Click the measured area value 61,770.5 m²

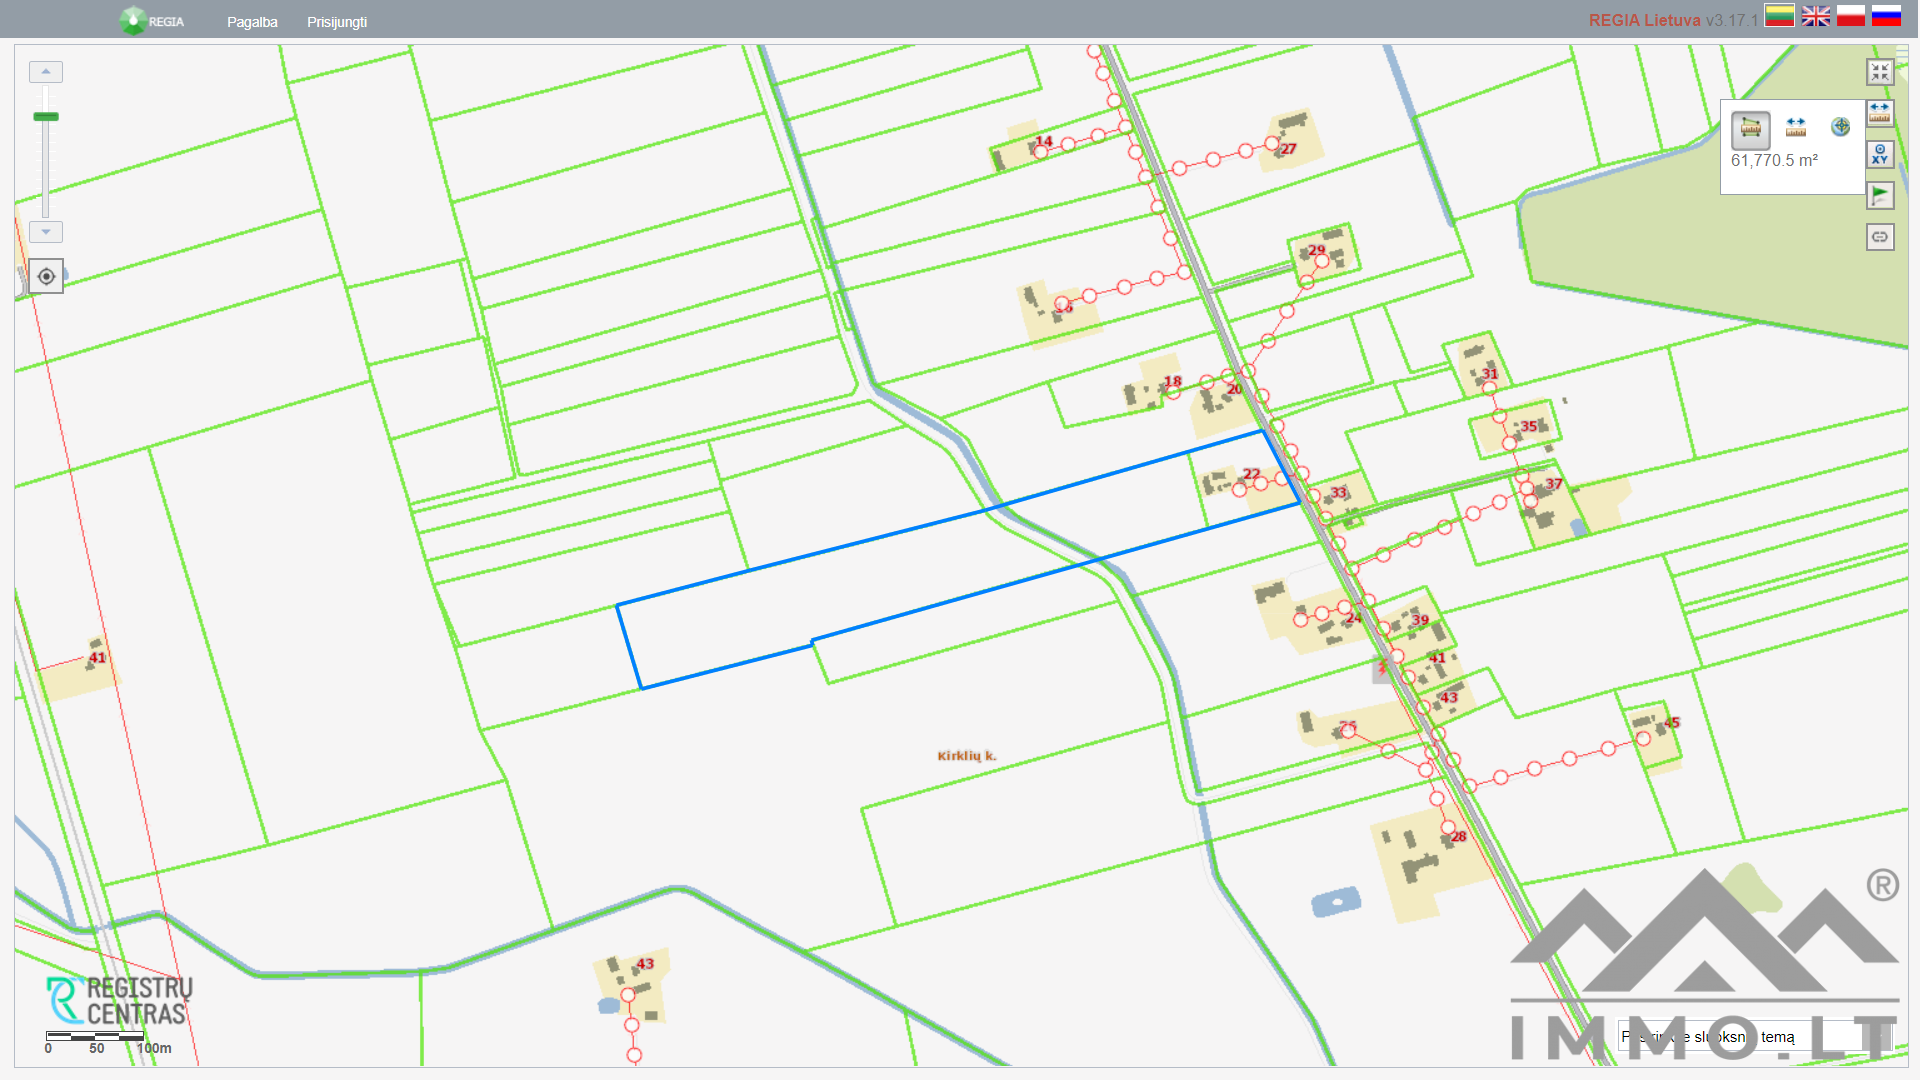coord(1774,160)
